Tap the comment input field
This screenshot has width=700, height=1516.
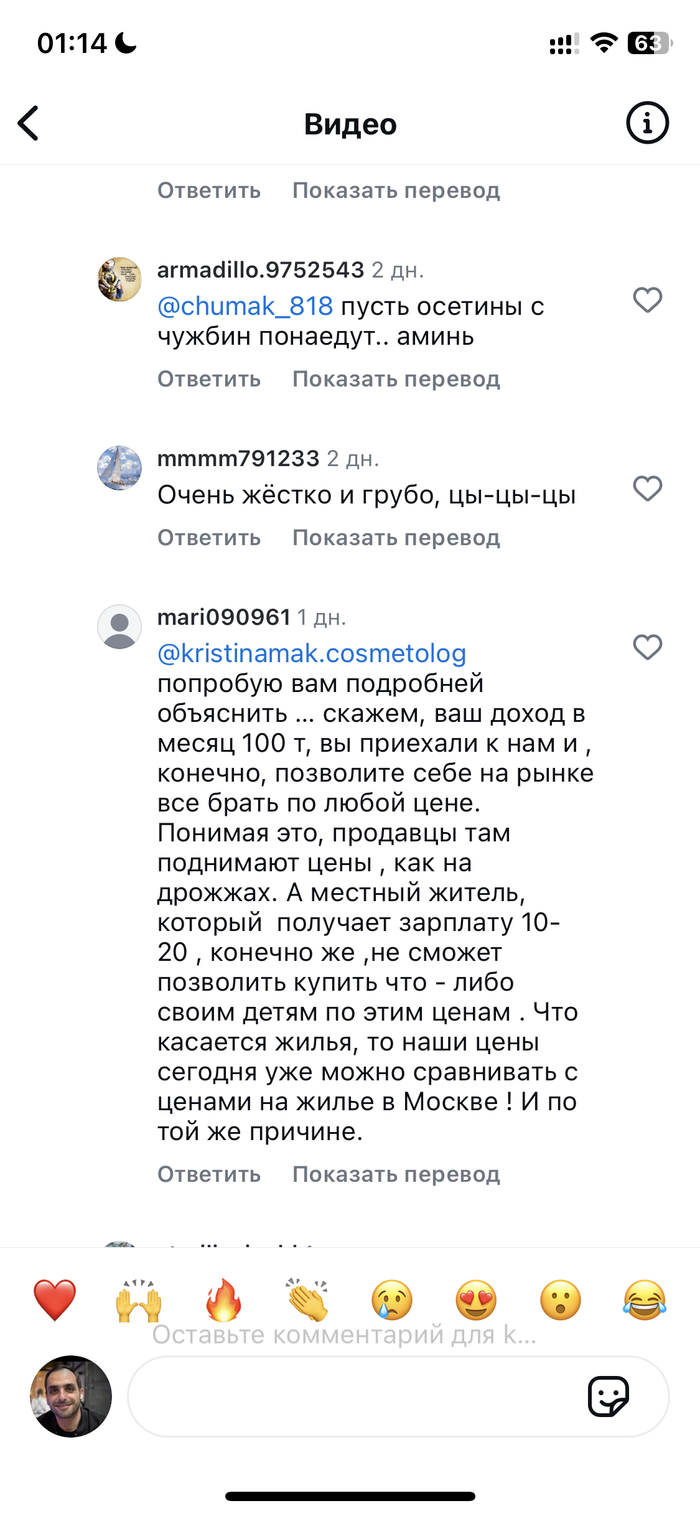(350, 1397)
